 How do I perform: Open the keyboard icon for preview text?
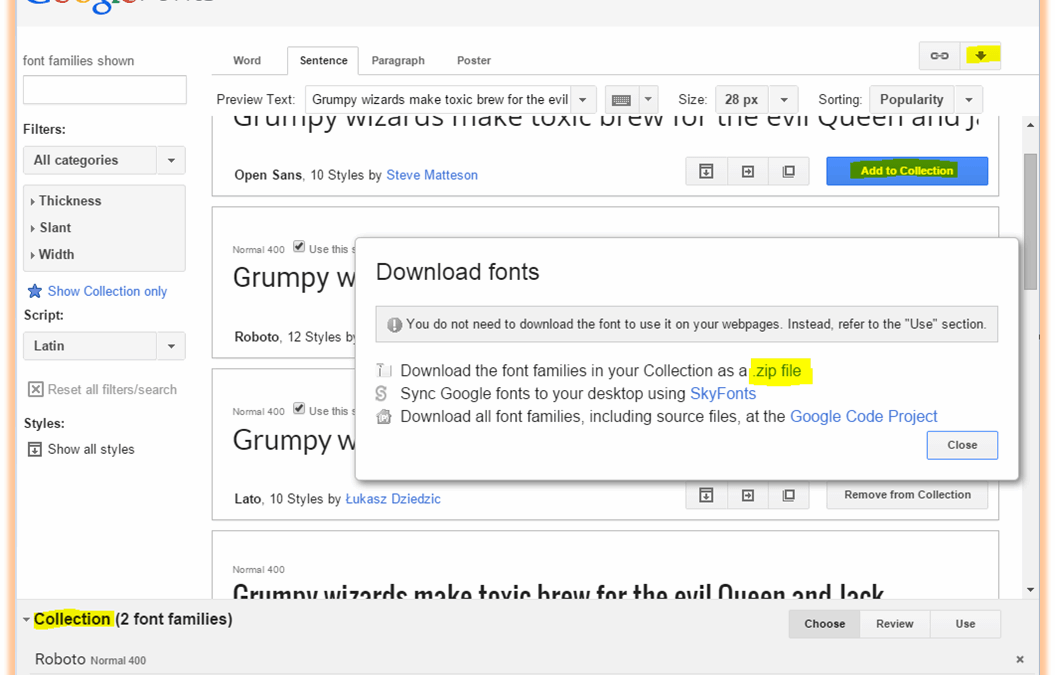[621, 100]
